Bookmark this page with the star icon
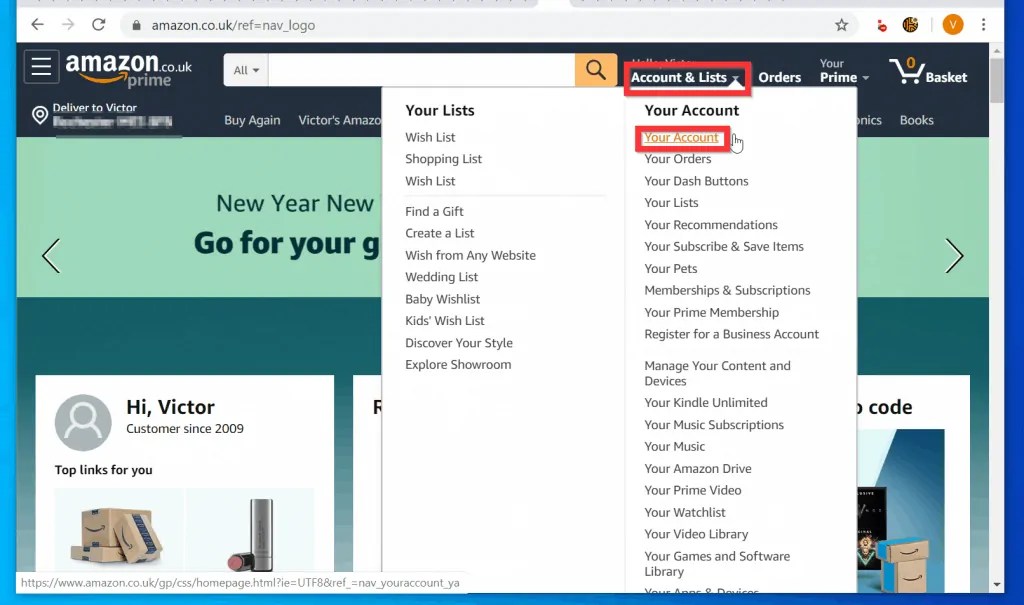This screenshot has height=605, width=1024. 843,23
